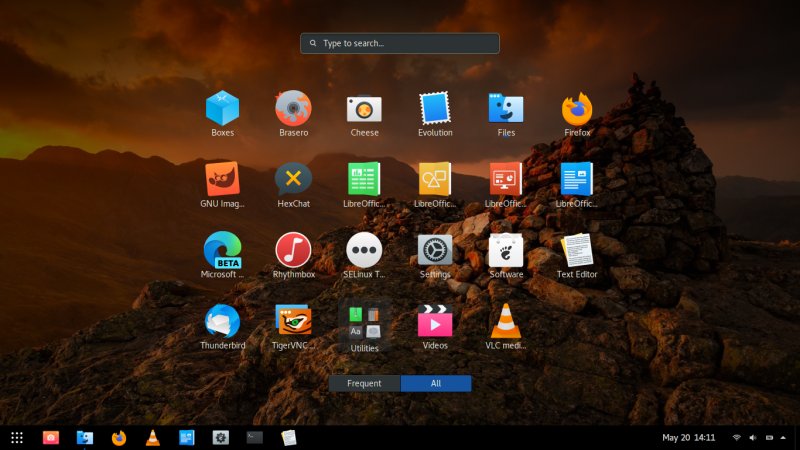
Task: Expand the Utilities app folder
Action: (364, 323)
